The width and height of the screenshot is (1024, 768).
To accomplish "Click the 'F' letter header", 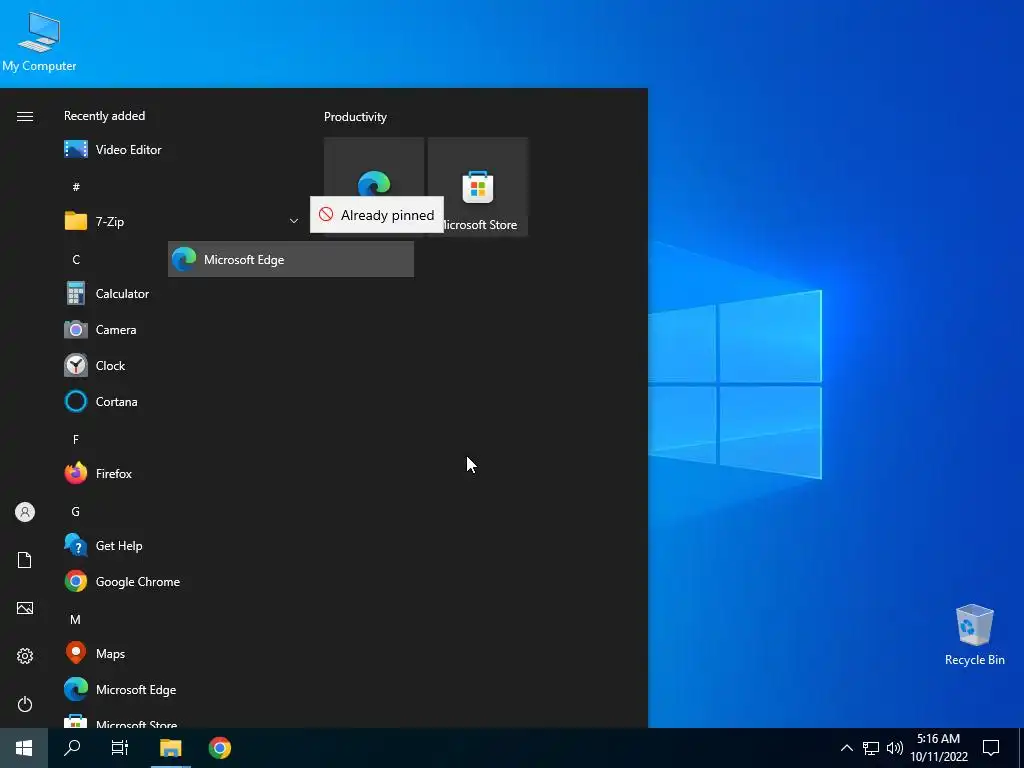I will [76, 440].
